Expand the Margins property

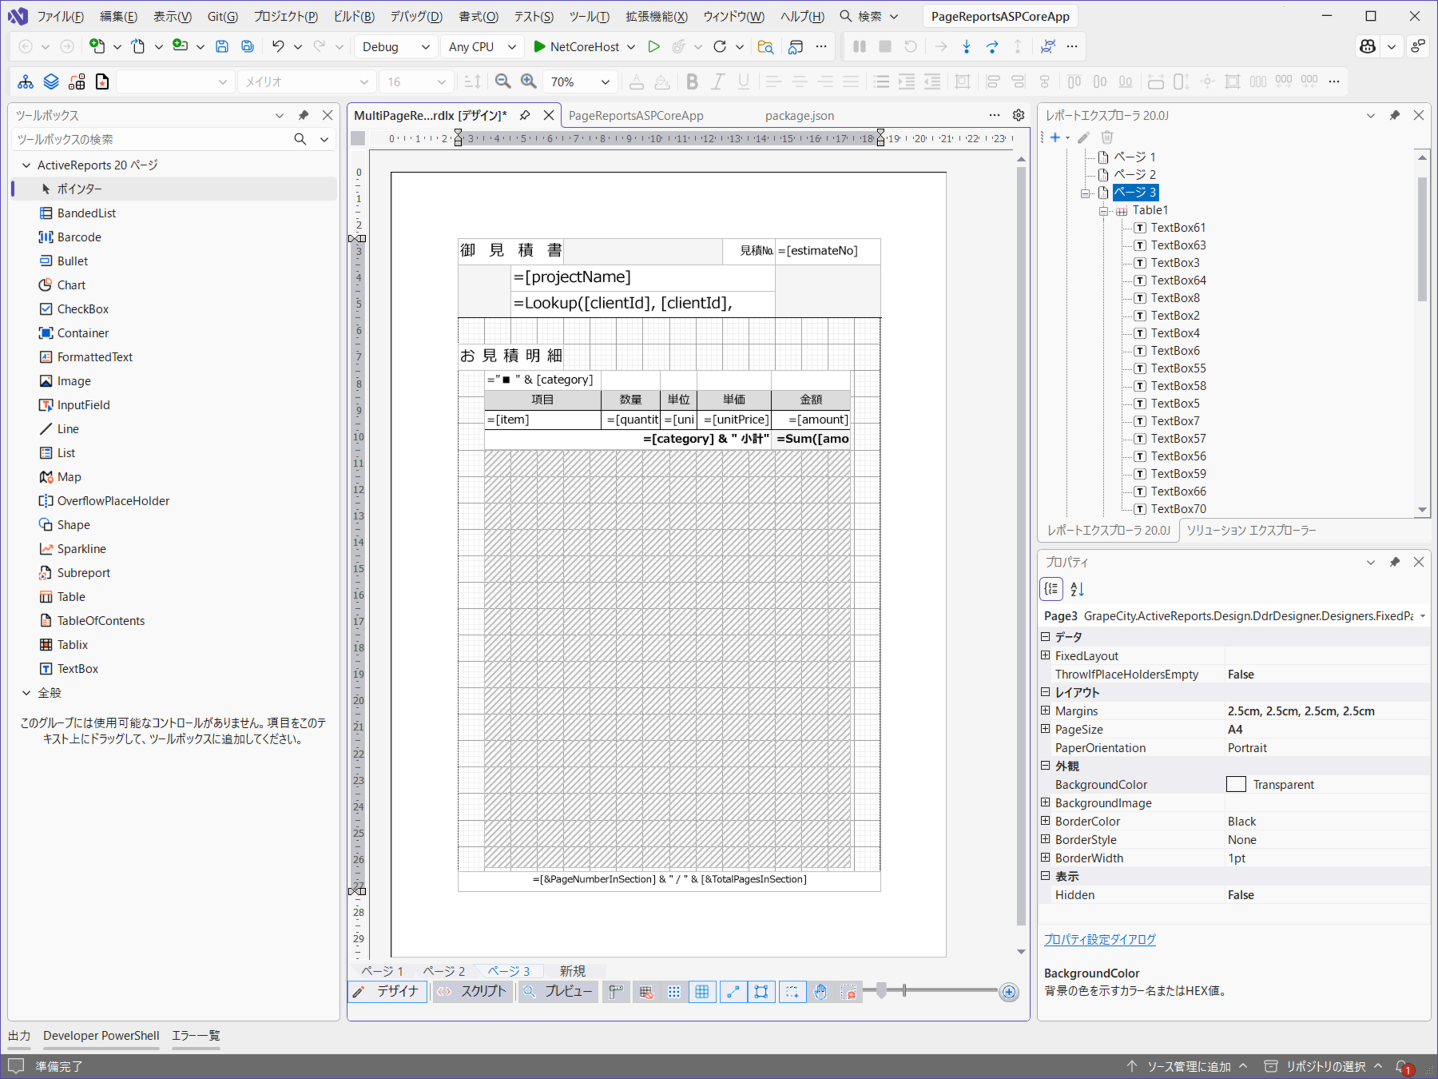click(1045, 711)
